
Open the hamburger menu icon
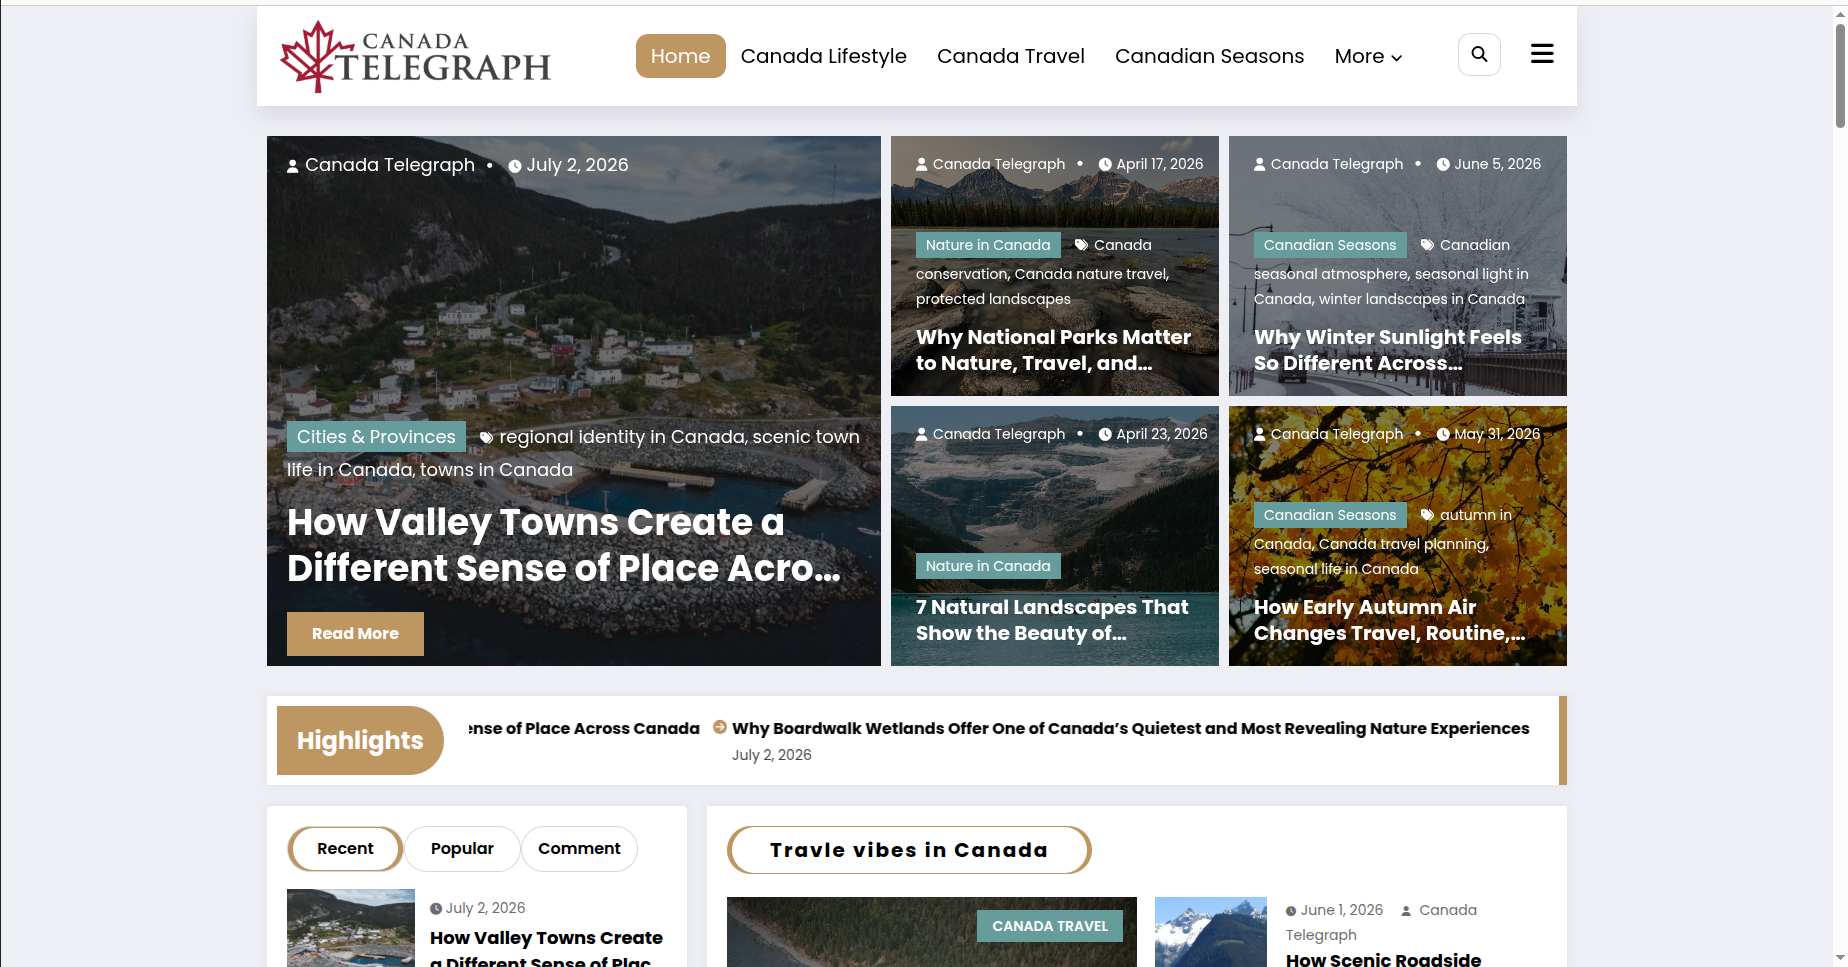click(1542, 54)
